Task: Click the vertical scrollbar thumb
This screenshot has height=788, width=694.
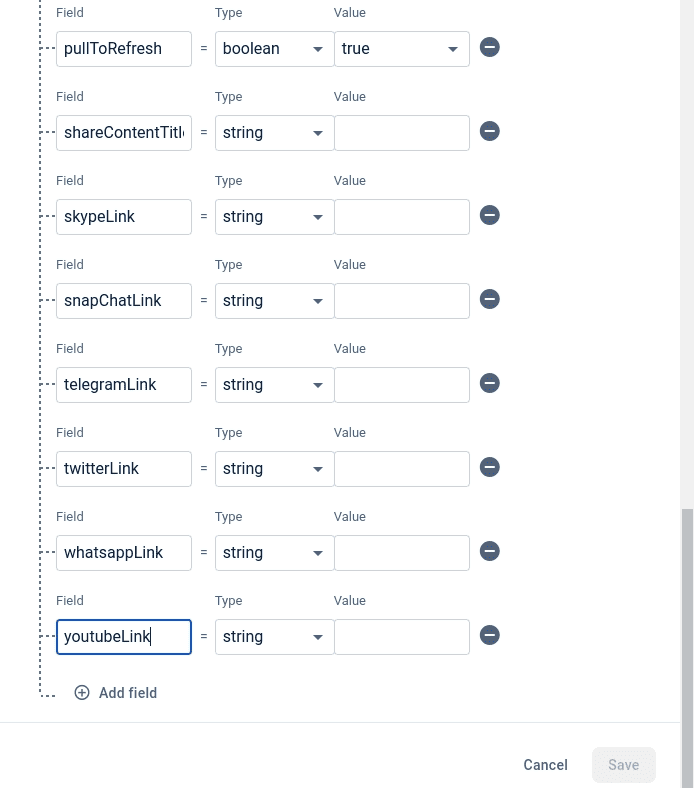Action: pyautogui.click(x=686, y=640)
